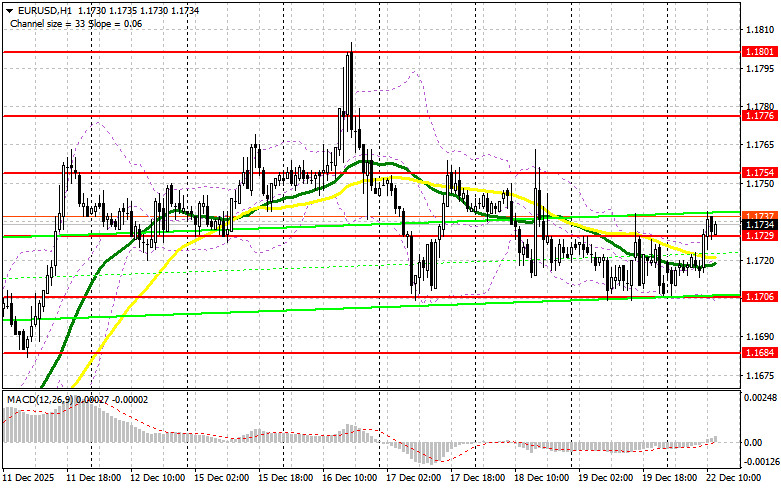Image resolution: width=781 pixels, height=489 pixels.
Task: Select the '18 Dec 10:00' time axis label
Action: [541, 478]
